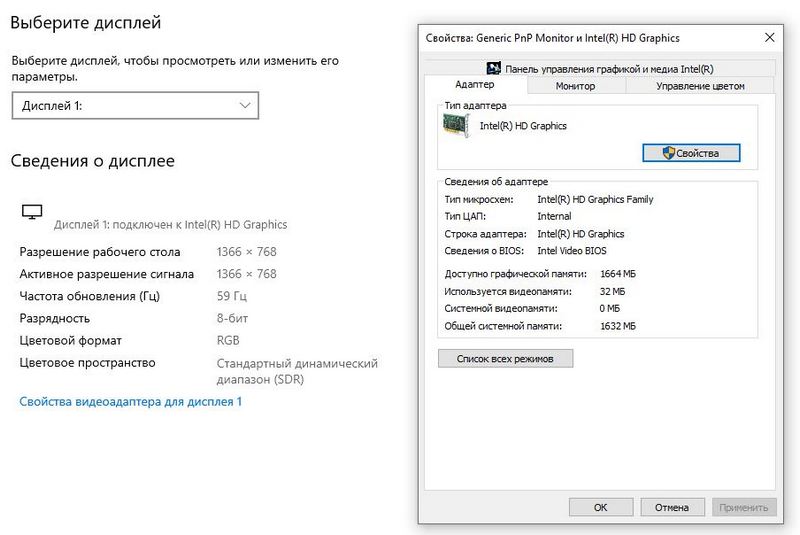The image size is (800, 535).
Task: Click the monitor icon next to Дисплей 1
Action: point(32,212)
